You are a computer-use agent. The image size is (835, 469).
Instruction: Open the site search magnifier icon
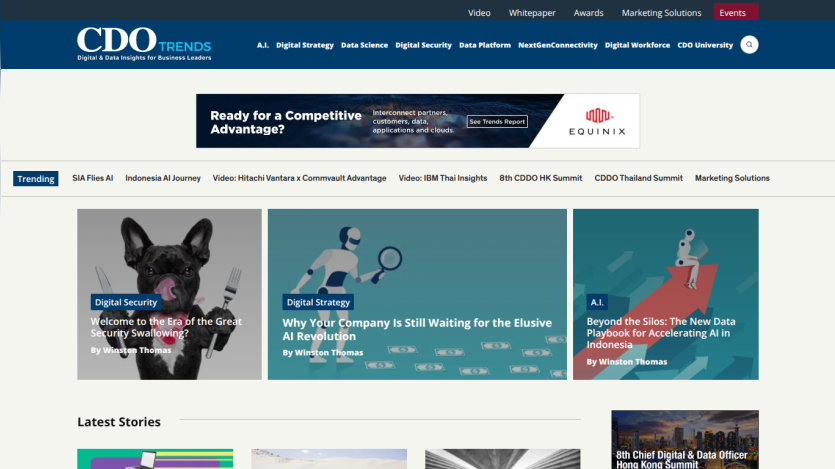(749, 45)
